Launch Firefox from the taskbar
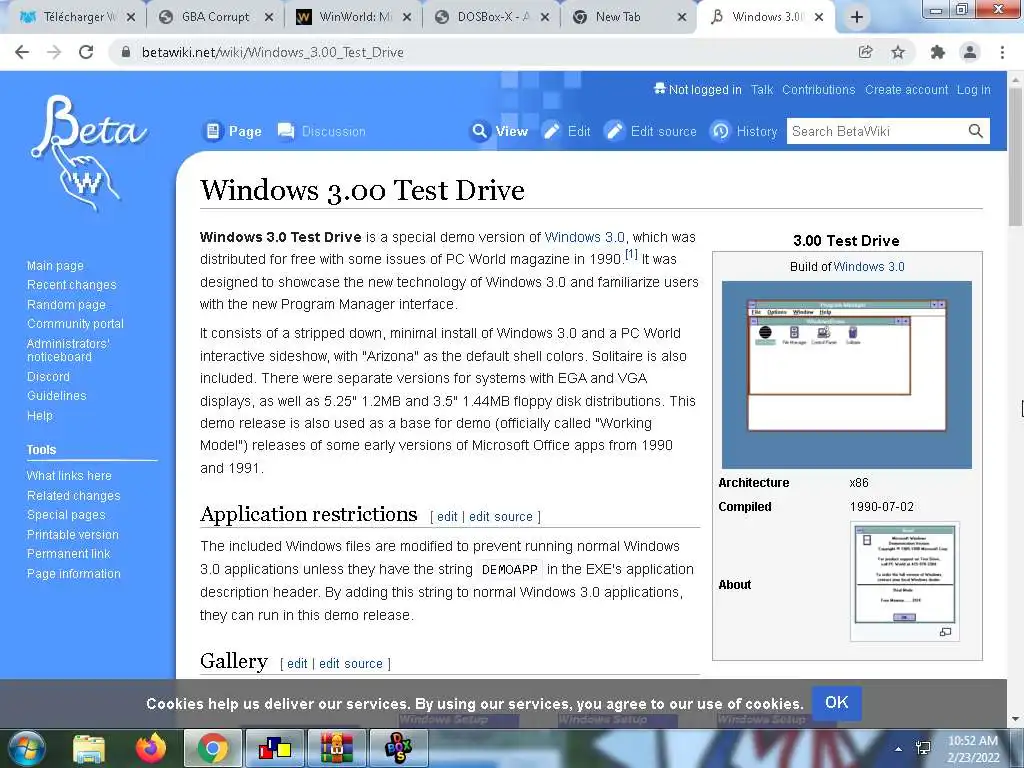This screenshot has height=768, width=1024. click(x=151, y=748)
